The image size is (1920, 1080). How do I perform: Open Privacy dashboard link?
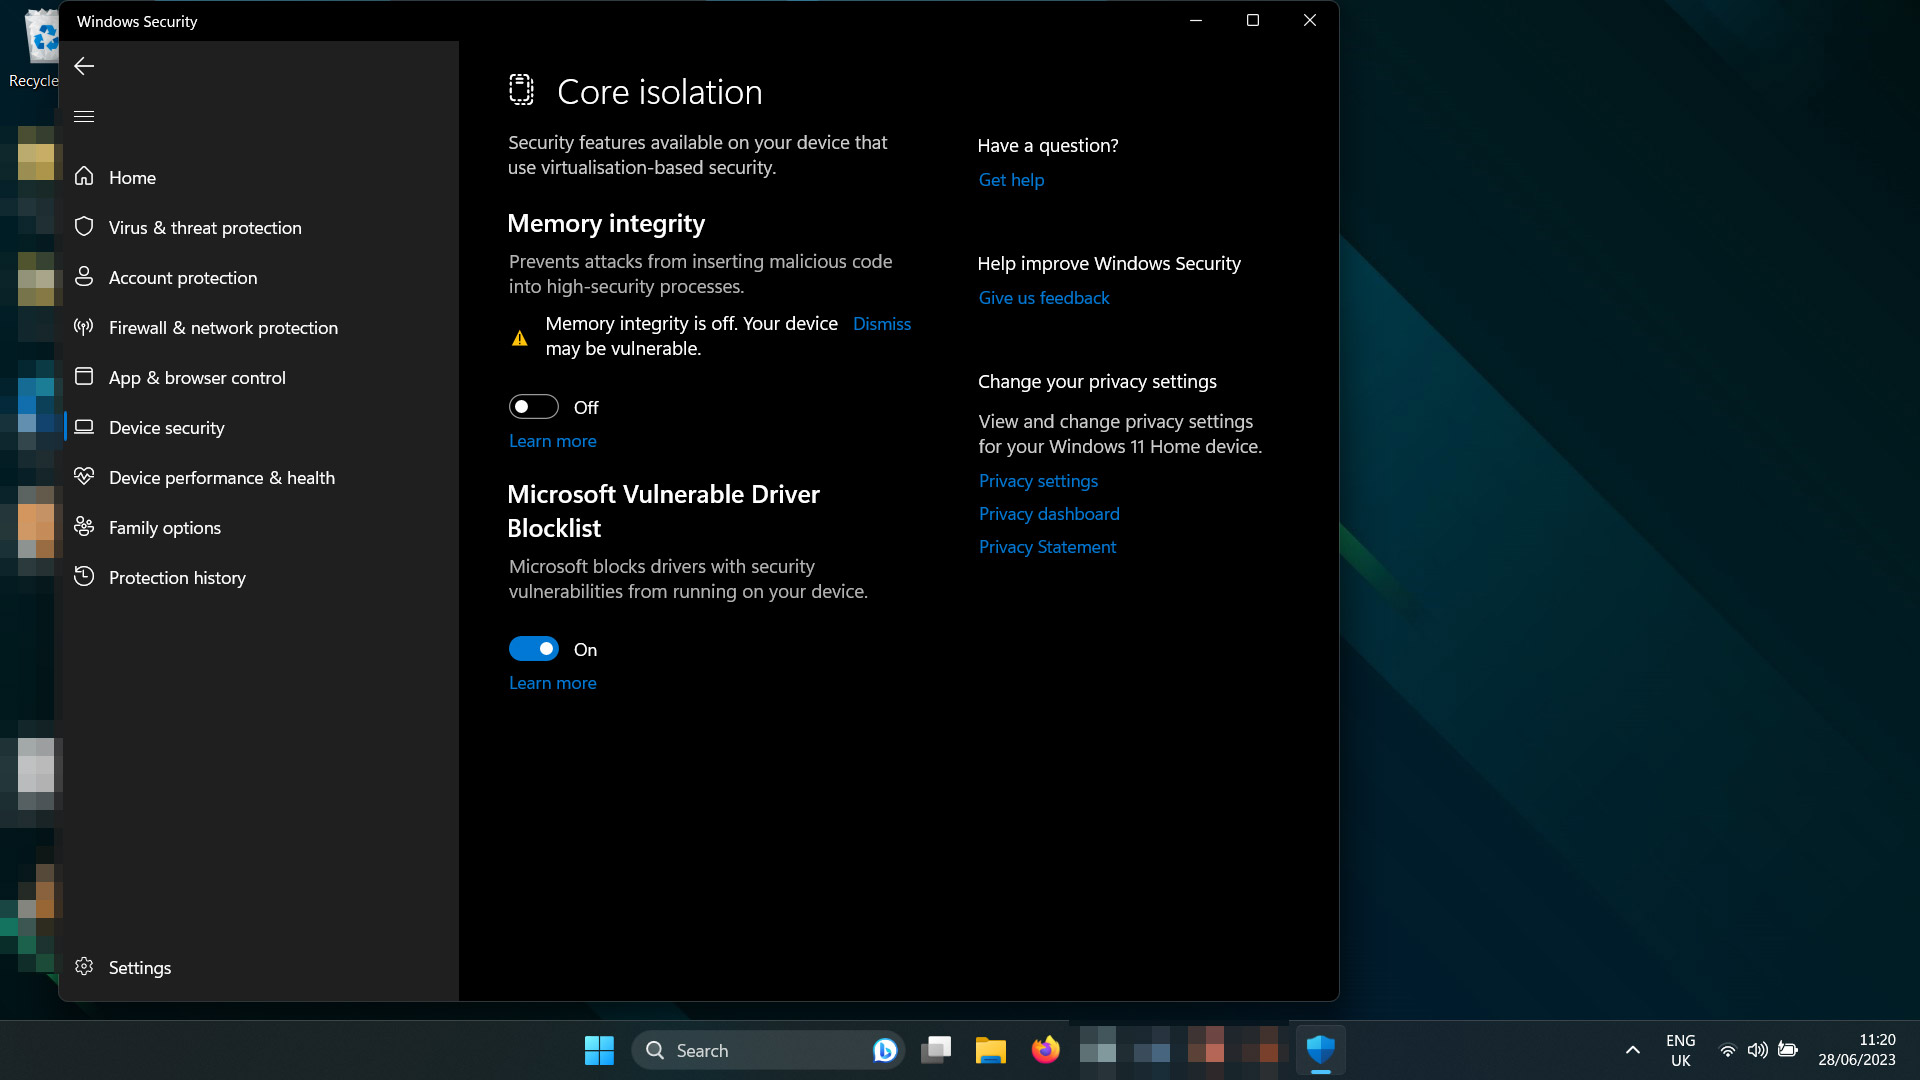(1049, 514)
